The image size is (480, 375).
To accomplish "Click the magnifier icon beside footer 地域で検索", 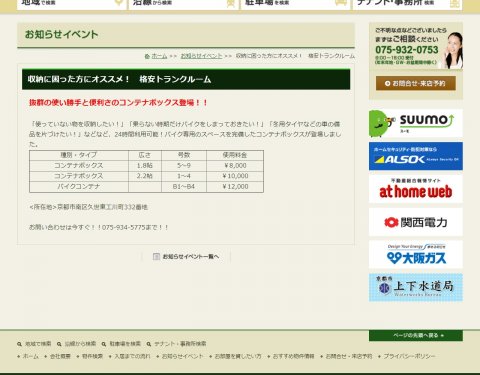I will tap(19, 344).
